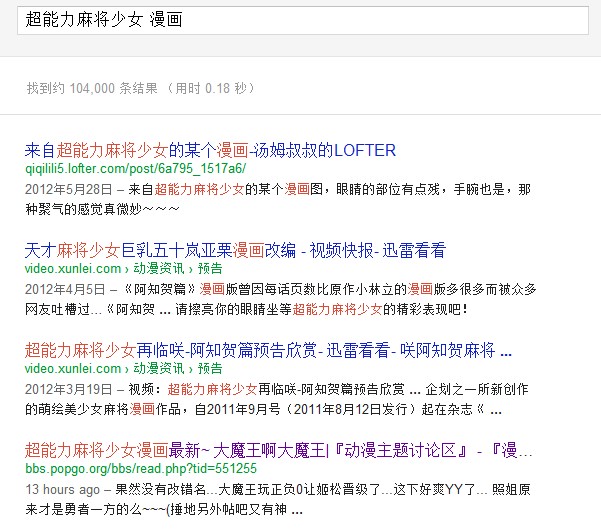The height and width of the screenshot is (530, 601).
Task: Open the 天才麻将少女巨乳五十岚亚栗漫画改编 result
Action: [235, 250]
